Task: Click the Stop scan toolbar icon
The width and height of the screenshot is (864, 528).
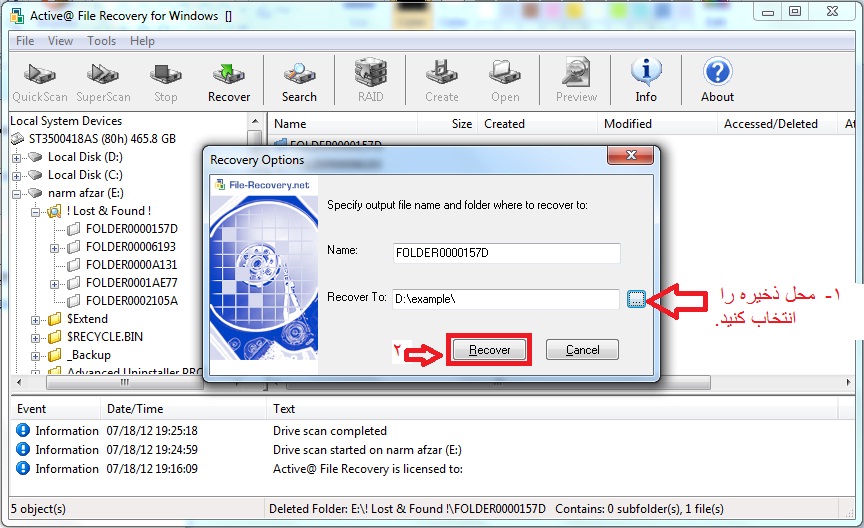Action: pos(165,82)
